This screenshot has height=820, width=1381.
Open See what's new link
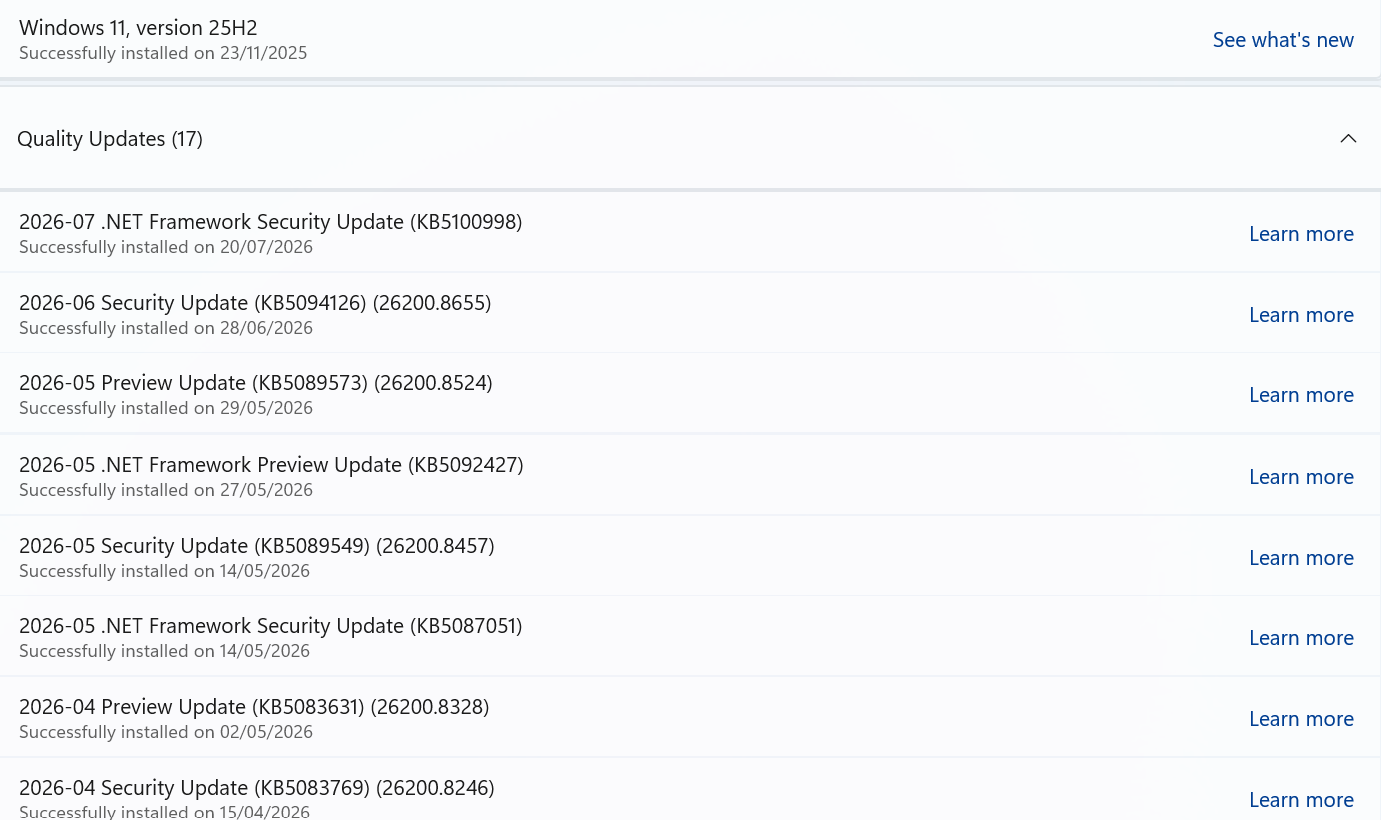coord(1283,40)
